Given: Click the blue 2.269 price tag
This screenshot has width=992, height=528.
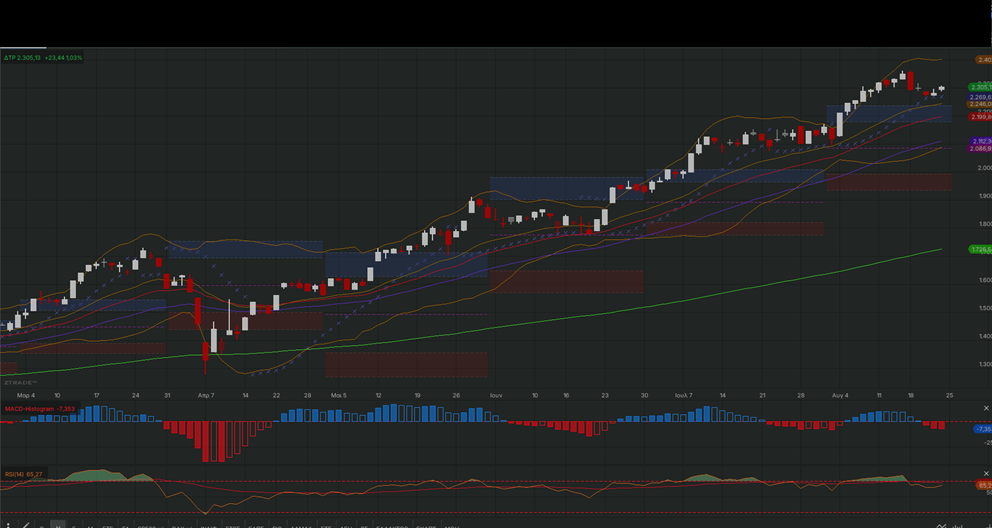Looking at the screenshot, I should pos(980,97).
